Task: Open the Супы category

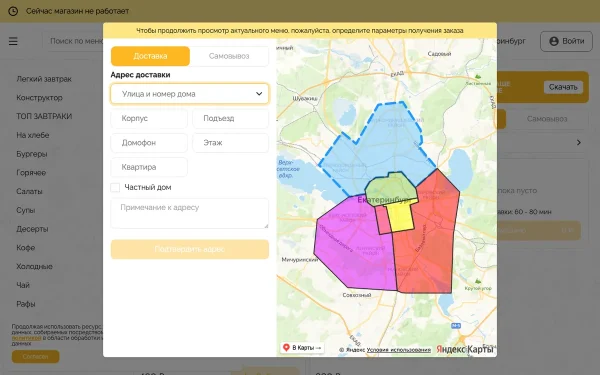Action: [x=26, y=210]
